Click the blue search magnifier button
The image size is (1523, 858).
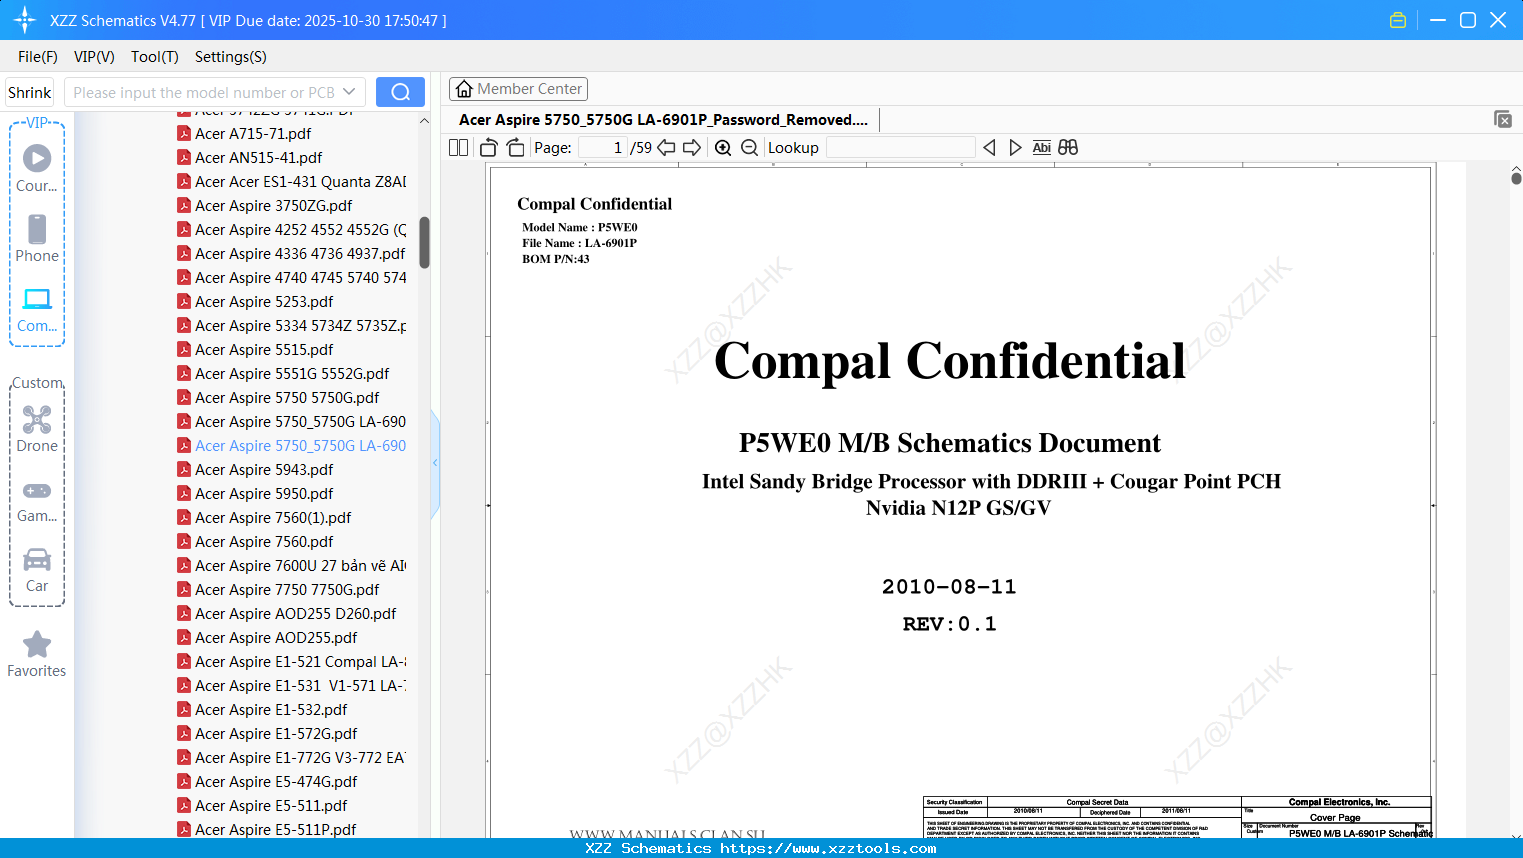[x=400, y=92]
